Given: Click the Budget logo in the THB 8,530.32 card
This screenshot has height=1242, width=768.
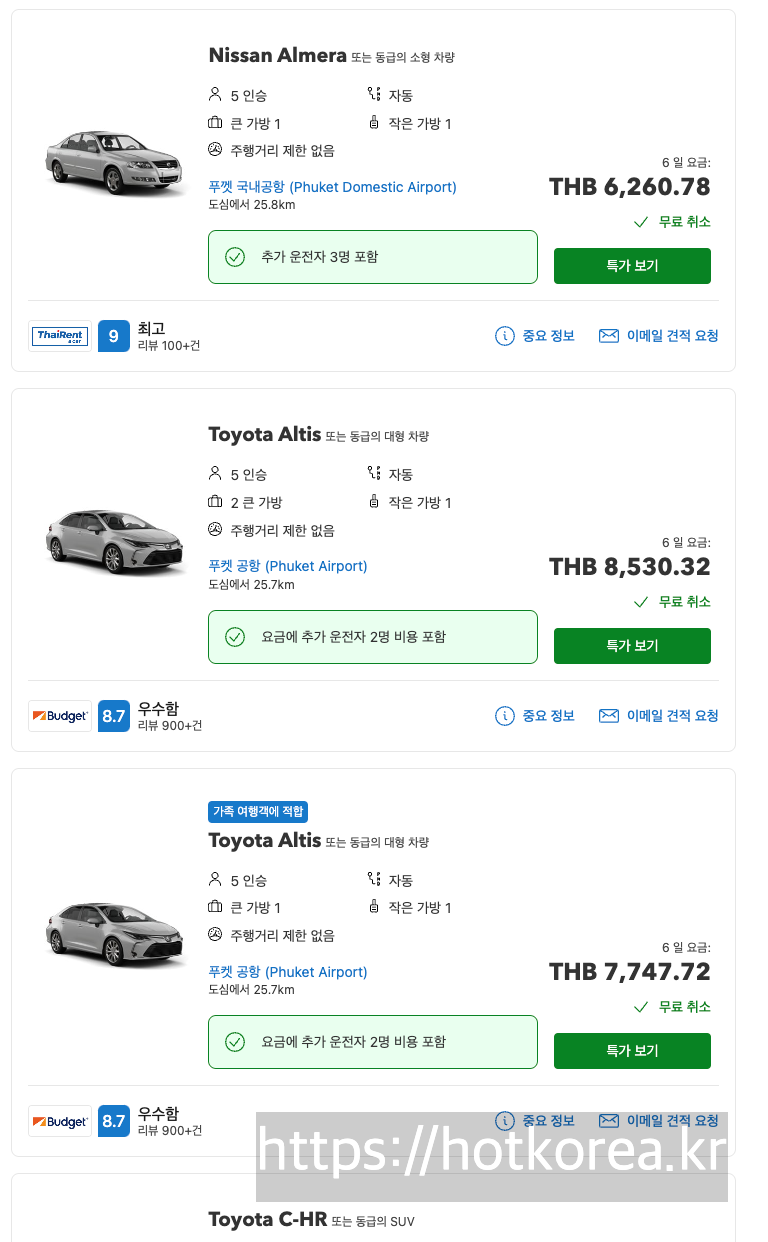Looking at the screenshot, I should coord(60,716).
